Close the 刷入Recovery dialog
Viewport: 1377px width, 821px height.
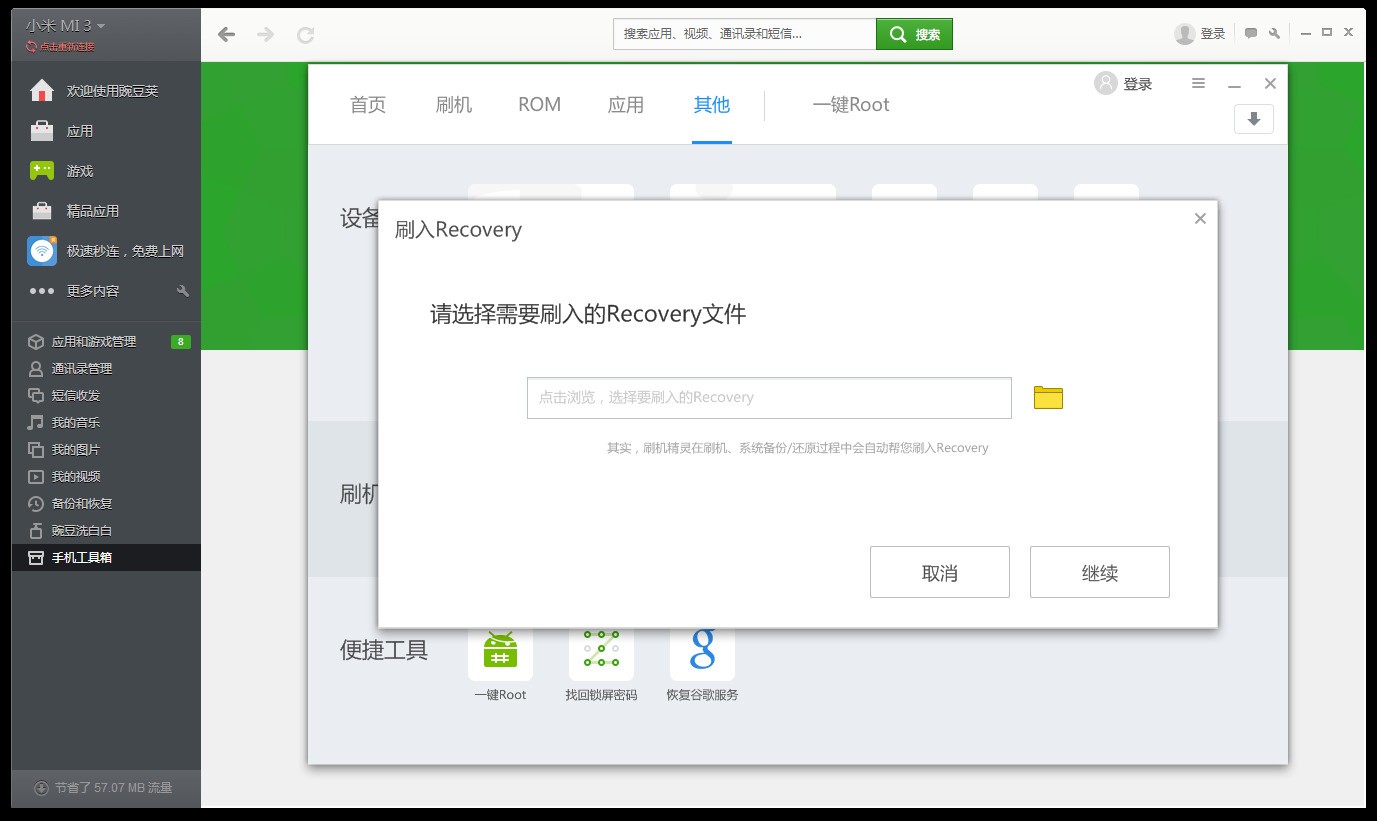coord(1200,218)
